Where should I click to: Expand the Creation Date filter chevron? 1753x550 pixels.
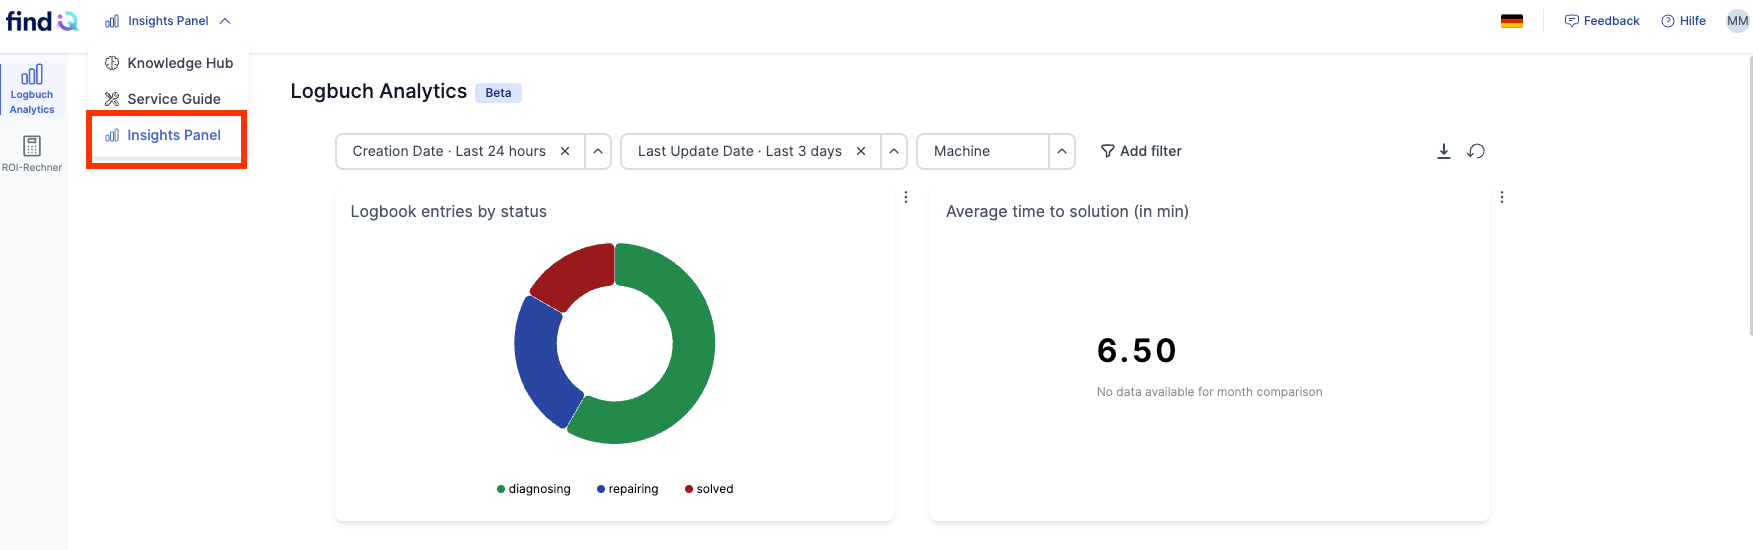point(598,151)
